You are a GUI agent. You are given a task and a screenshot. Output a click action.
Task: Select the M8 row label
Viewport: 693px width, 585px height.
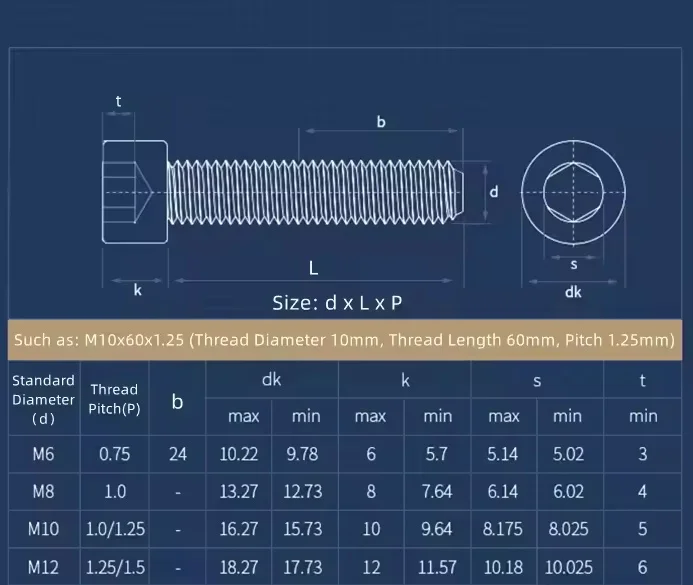pos(43,491)
